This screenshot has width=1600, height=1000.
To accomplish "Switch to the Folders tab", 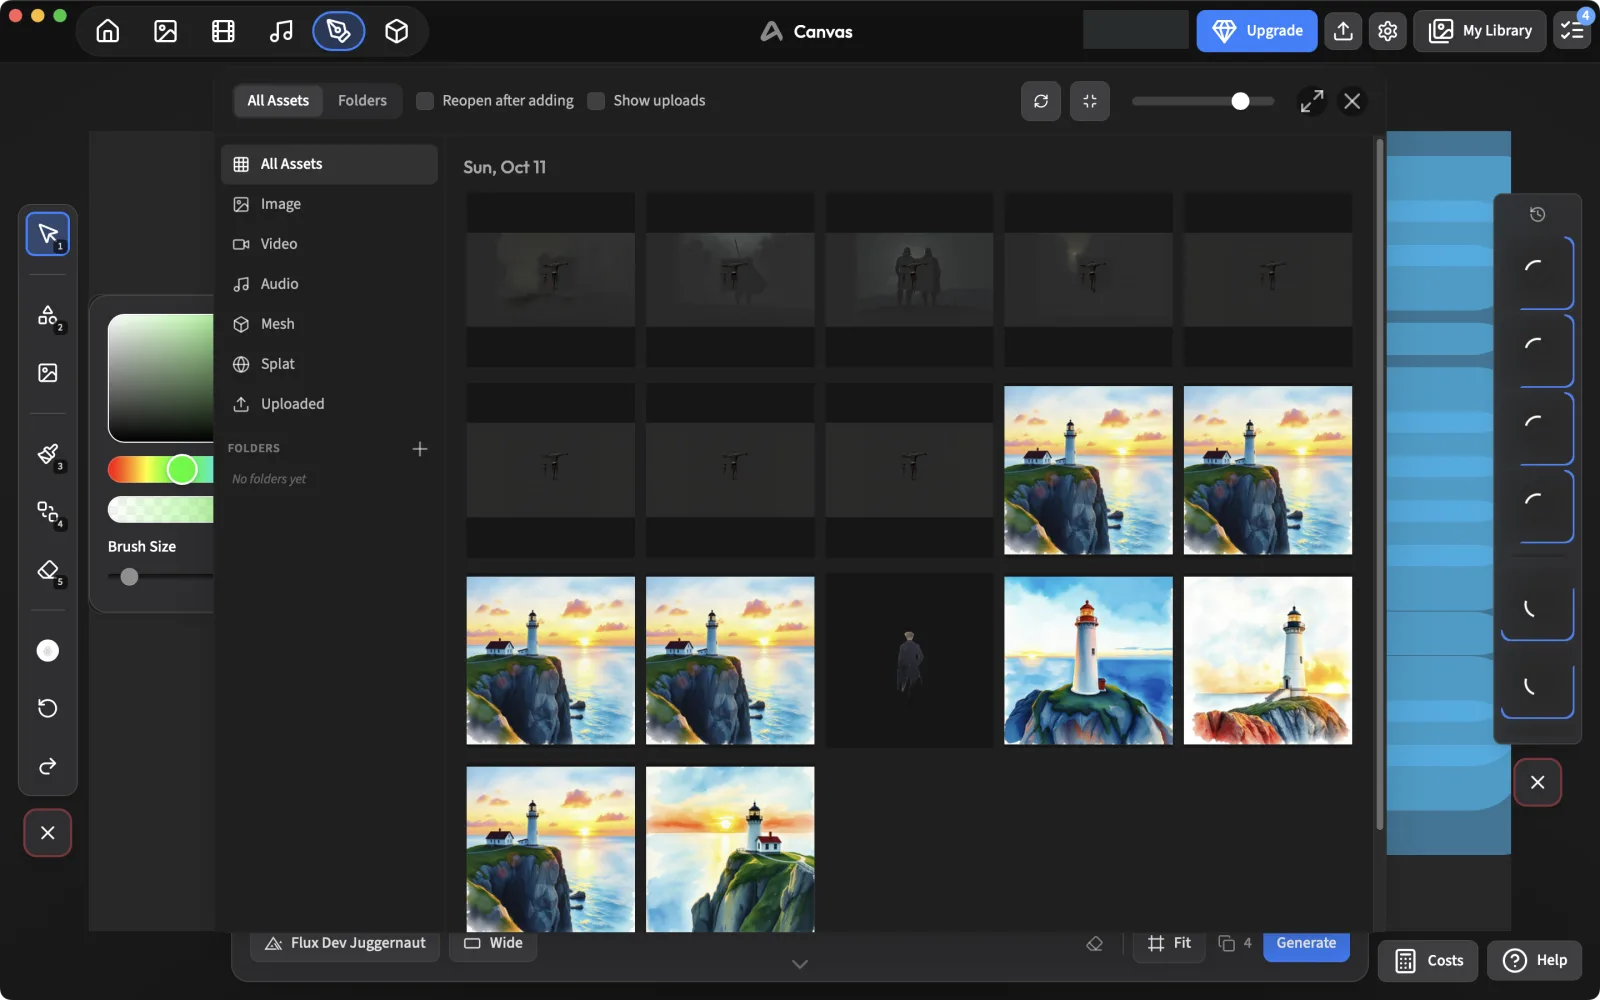I will 362,101.
